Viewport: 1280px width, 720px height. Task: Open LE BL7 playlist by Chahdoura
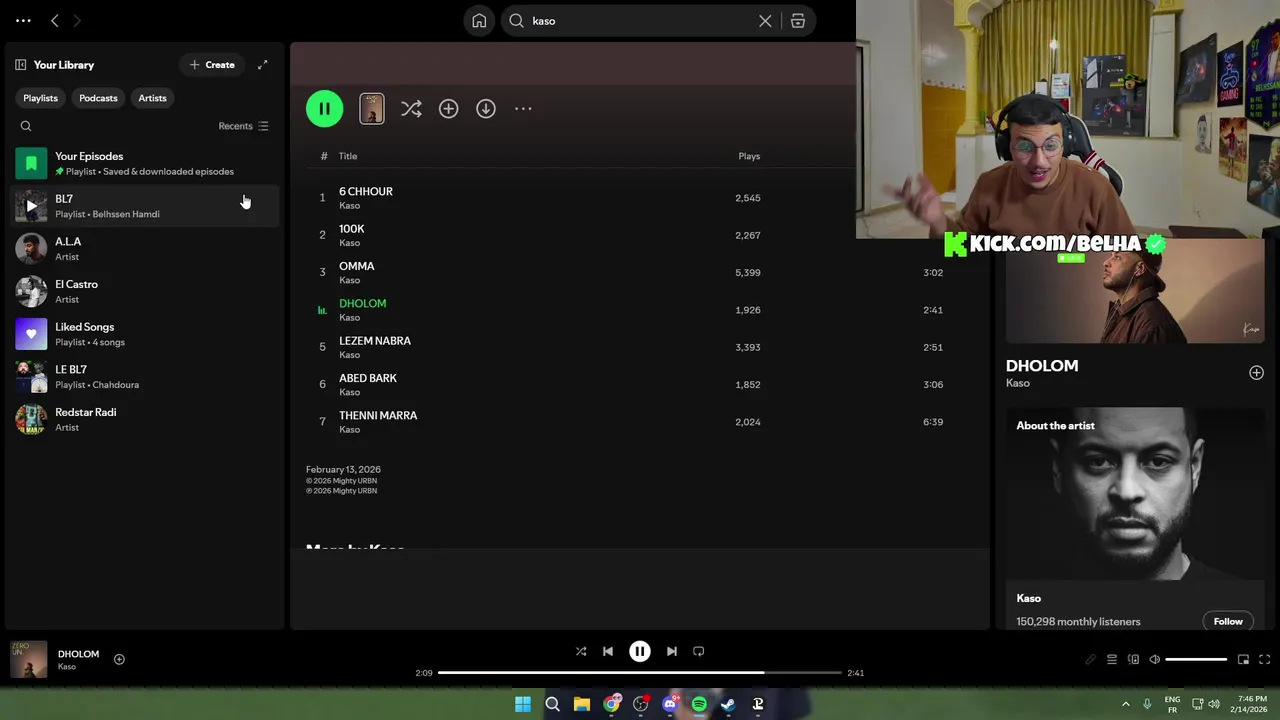(x=145, y=376)
